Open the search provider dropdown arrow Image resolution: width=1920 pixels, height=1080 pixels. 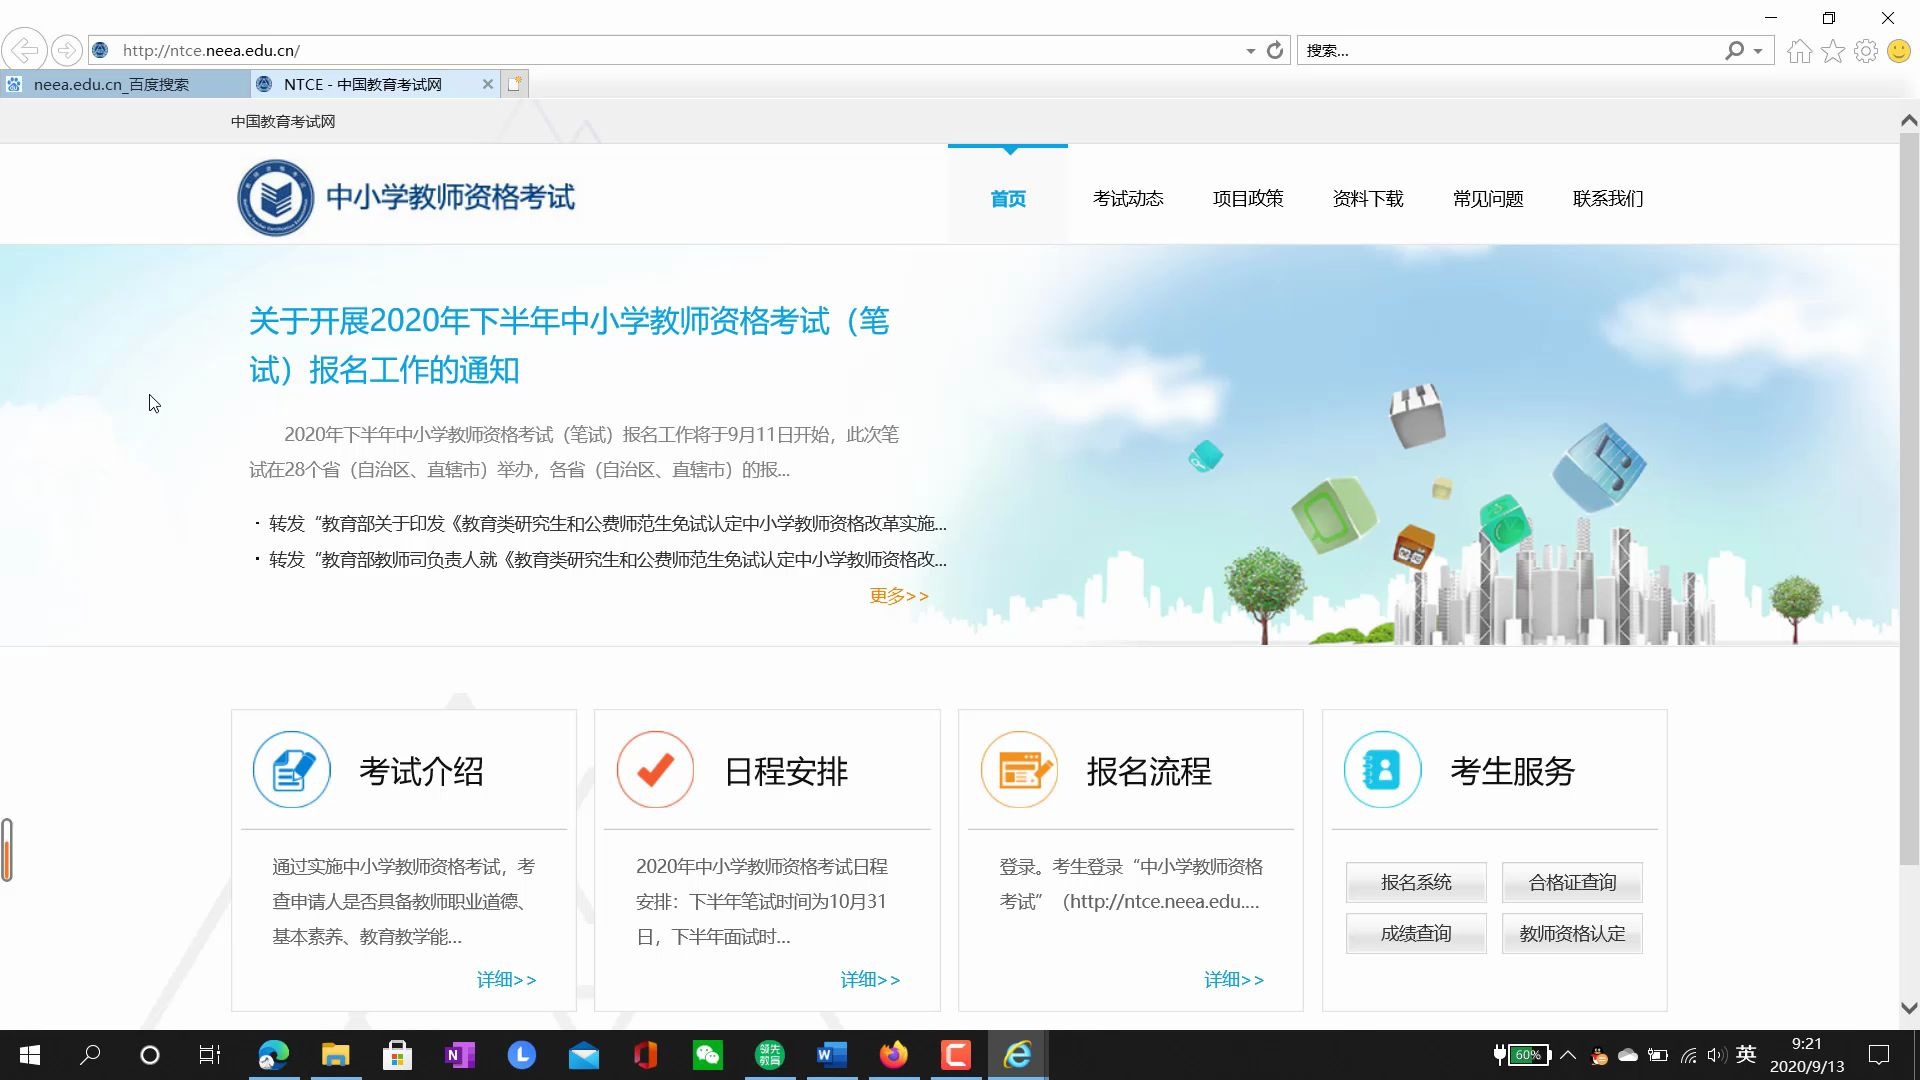(1756, 50)
